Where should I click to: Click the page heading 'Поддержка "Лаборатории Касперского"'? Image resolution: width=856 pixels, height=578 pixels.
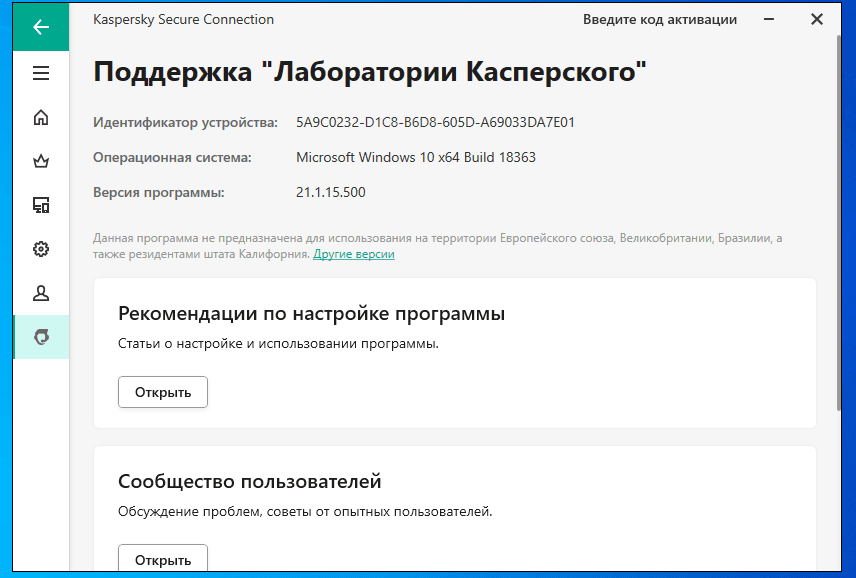(x=370, y=71)
